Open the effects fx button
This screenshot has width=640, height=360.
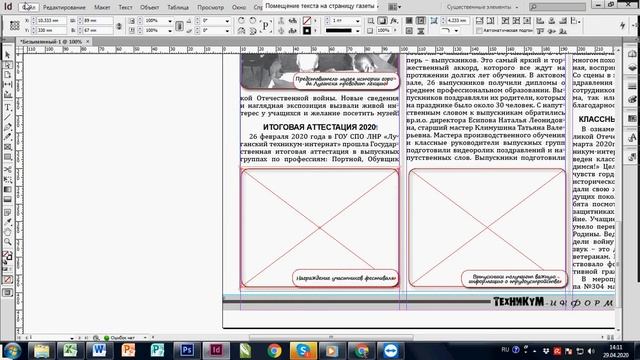(x=394, y=20)
